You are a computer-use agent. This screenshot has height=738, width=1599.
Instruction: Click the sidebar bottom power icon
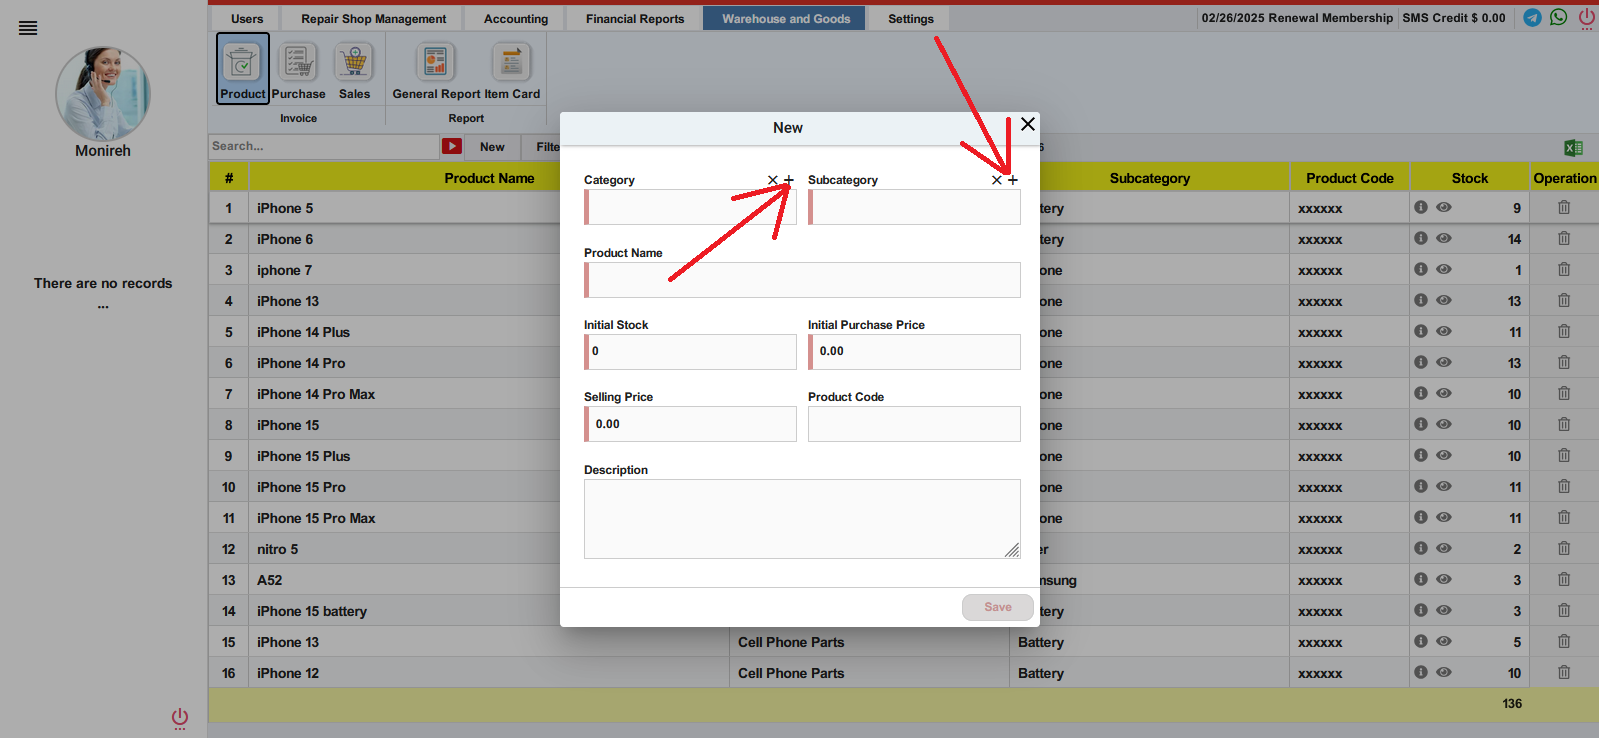point(180,718)
